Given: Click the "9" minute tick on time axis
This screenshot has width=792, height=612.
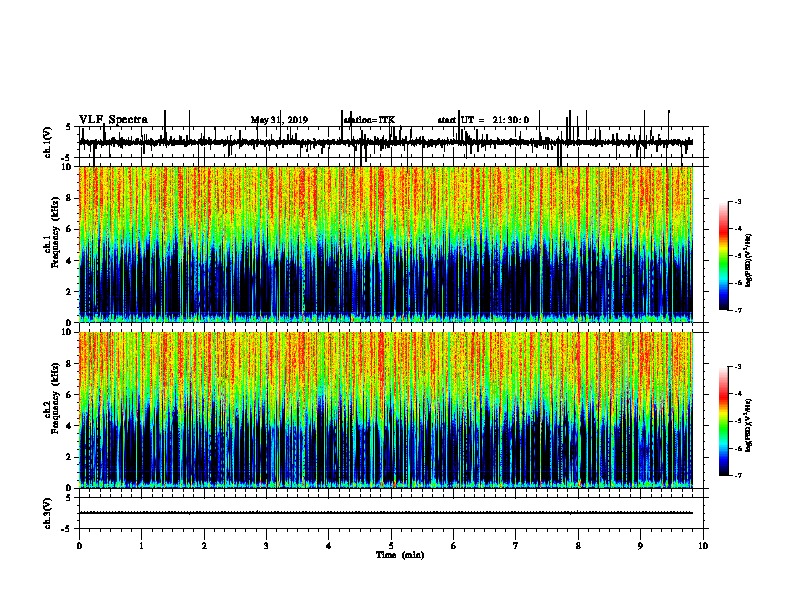Looking at the screenshot, I should [640, 546].
